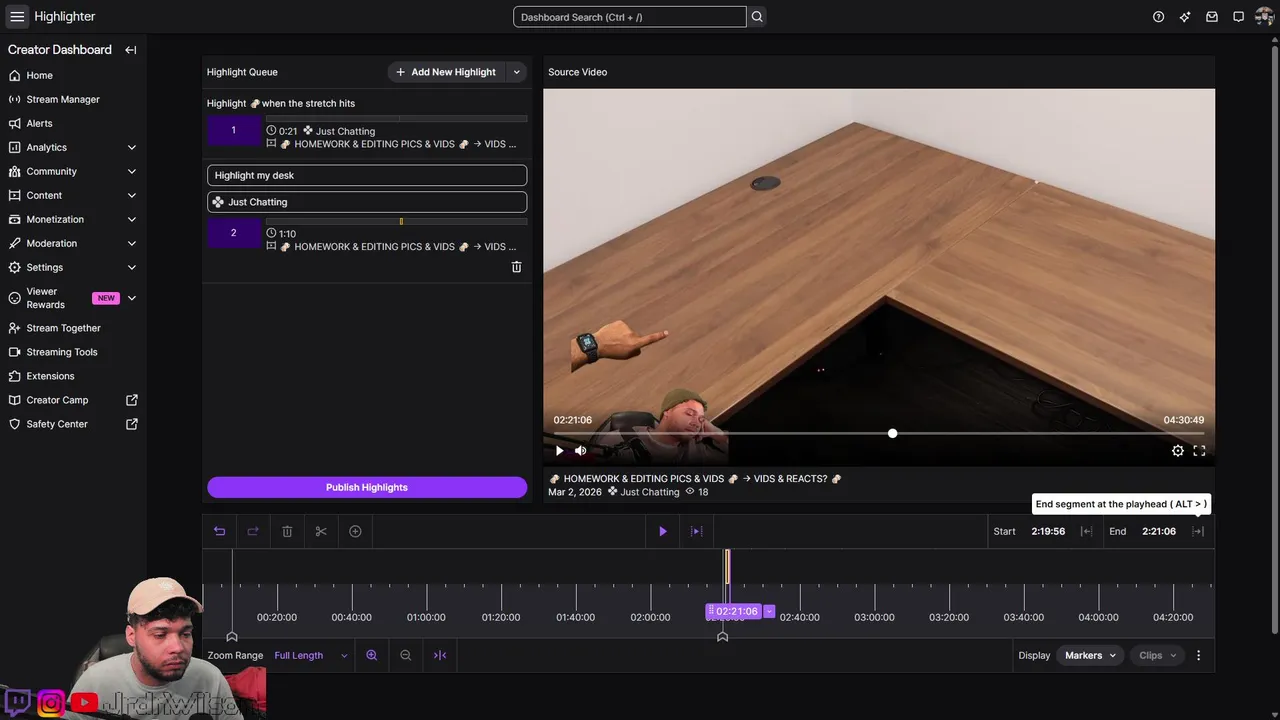Image resolution: width=1280 pixels, height=720 pixels.
Task: Mute the source video volume
Action: coord(581,451)
